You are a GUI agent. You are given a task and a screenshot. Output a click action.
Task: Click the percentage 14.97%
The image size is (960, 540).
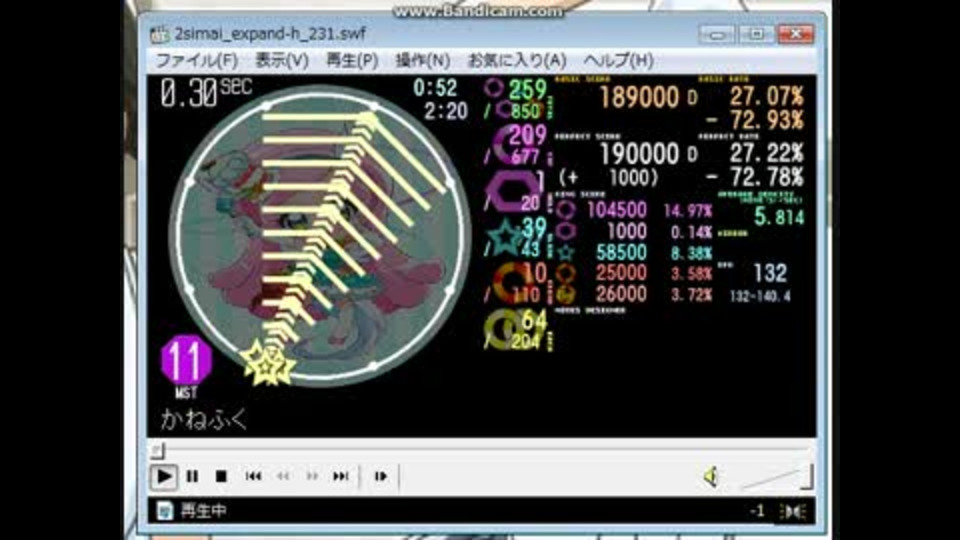coord(688,212)
